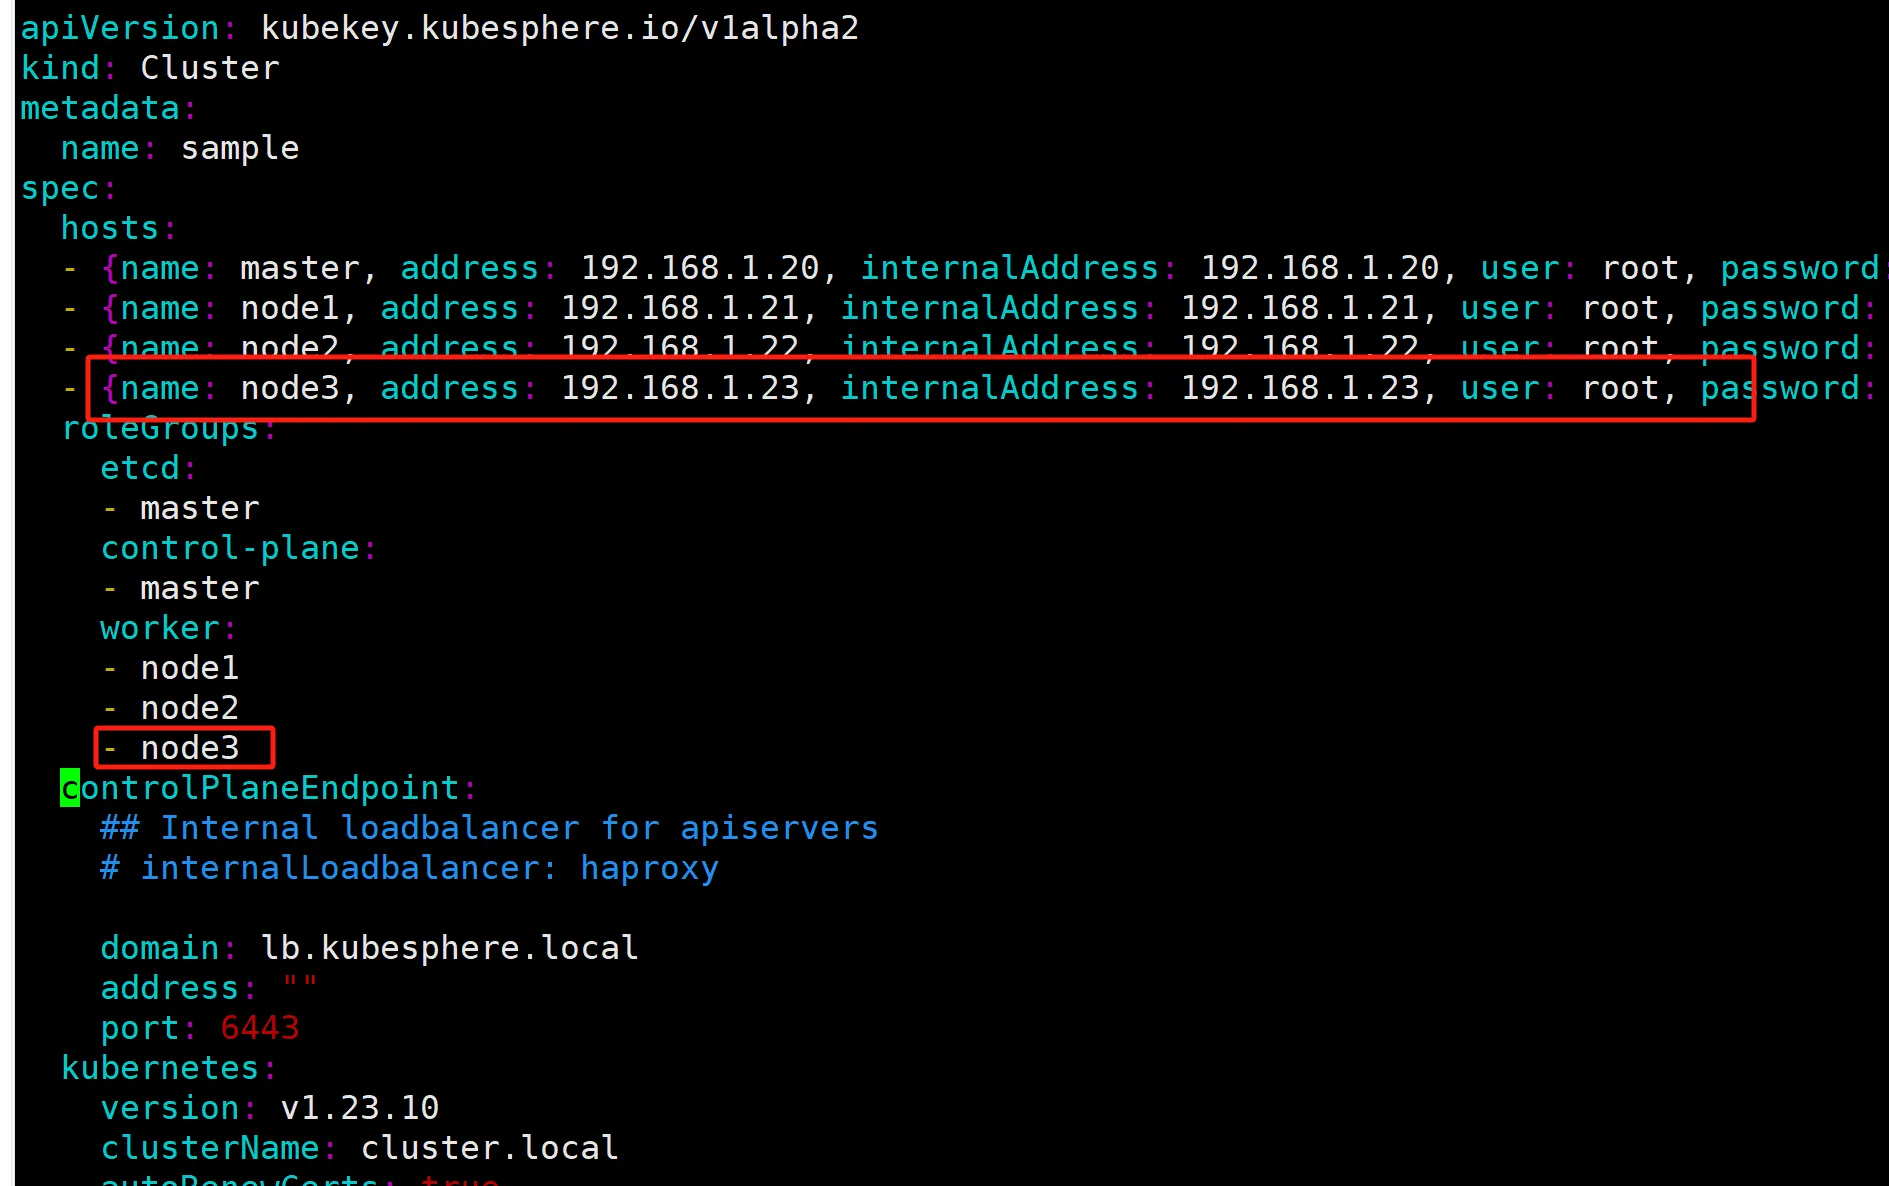Click node2 entry under worker
Viewport: 1889px width, 1186px height.
point(190,708)
